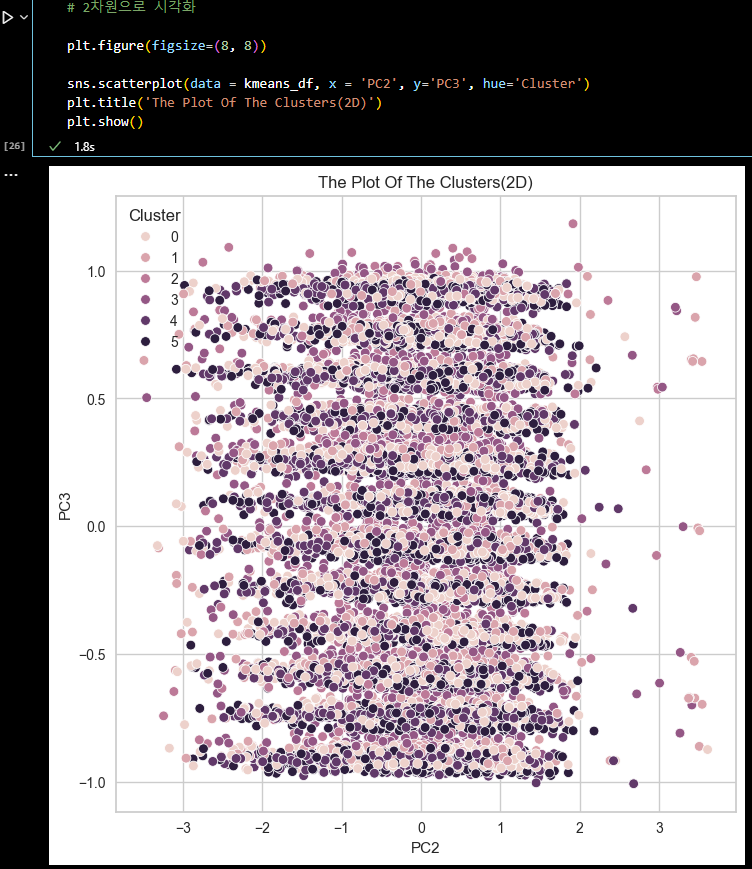Click legend color dot for cluster 5
752x869 pixels.
point(145,341)
